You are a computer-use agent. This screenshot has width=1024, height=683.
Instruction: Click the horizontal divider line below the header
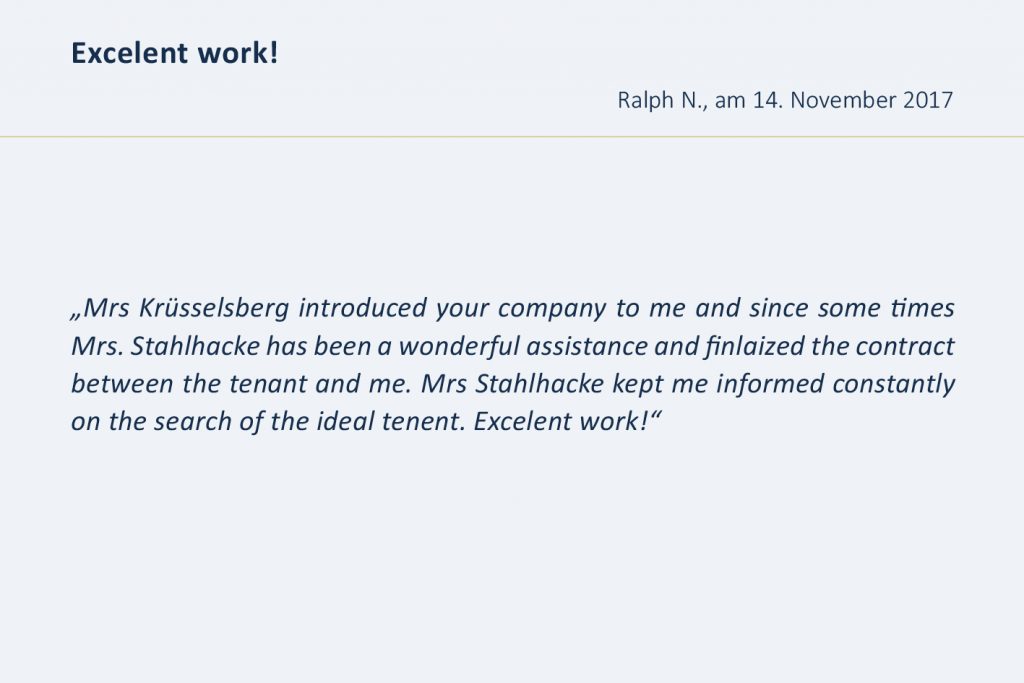[512, 136]
